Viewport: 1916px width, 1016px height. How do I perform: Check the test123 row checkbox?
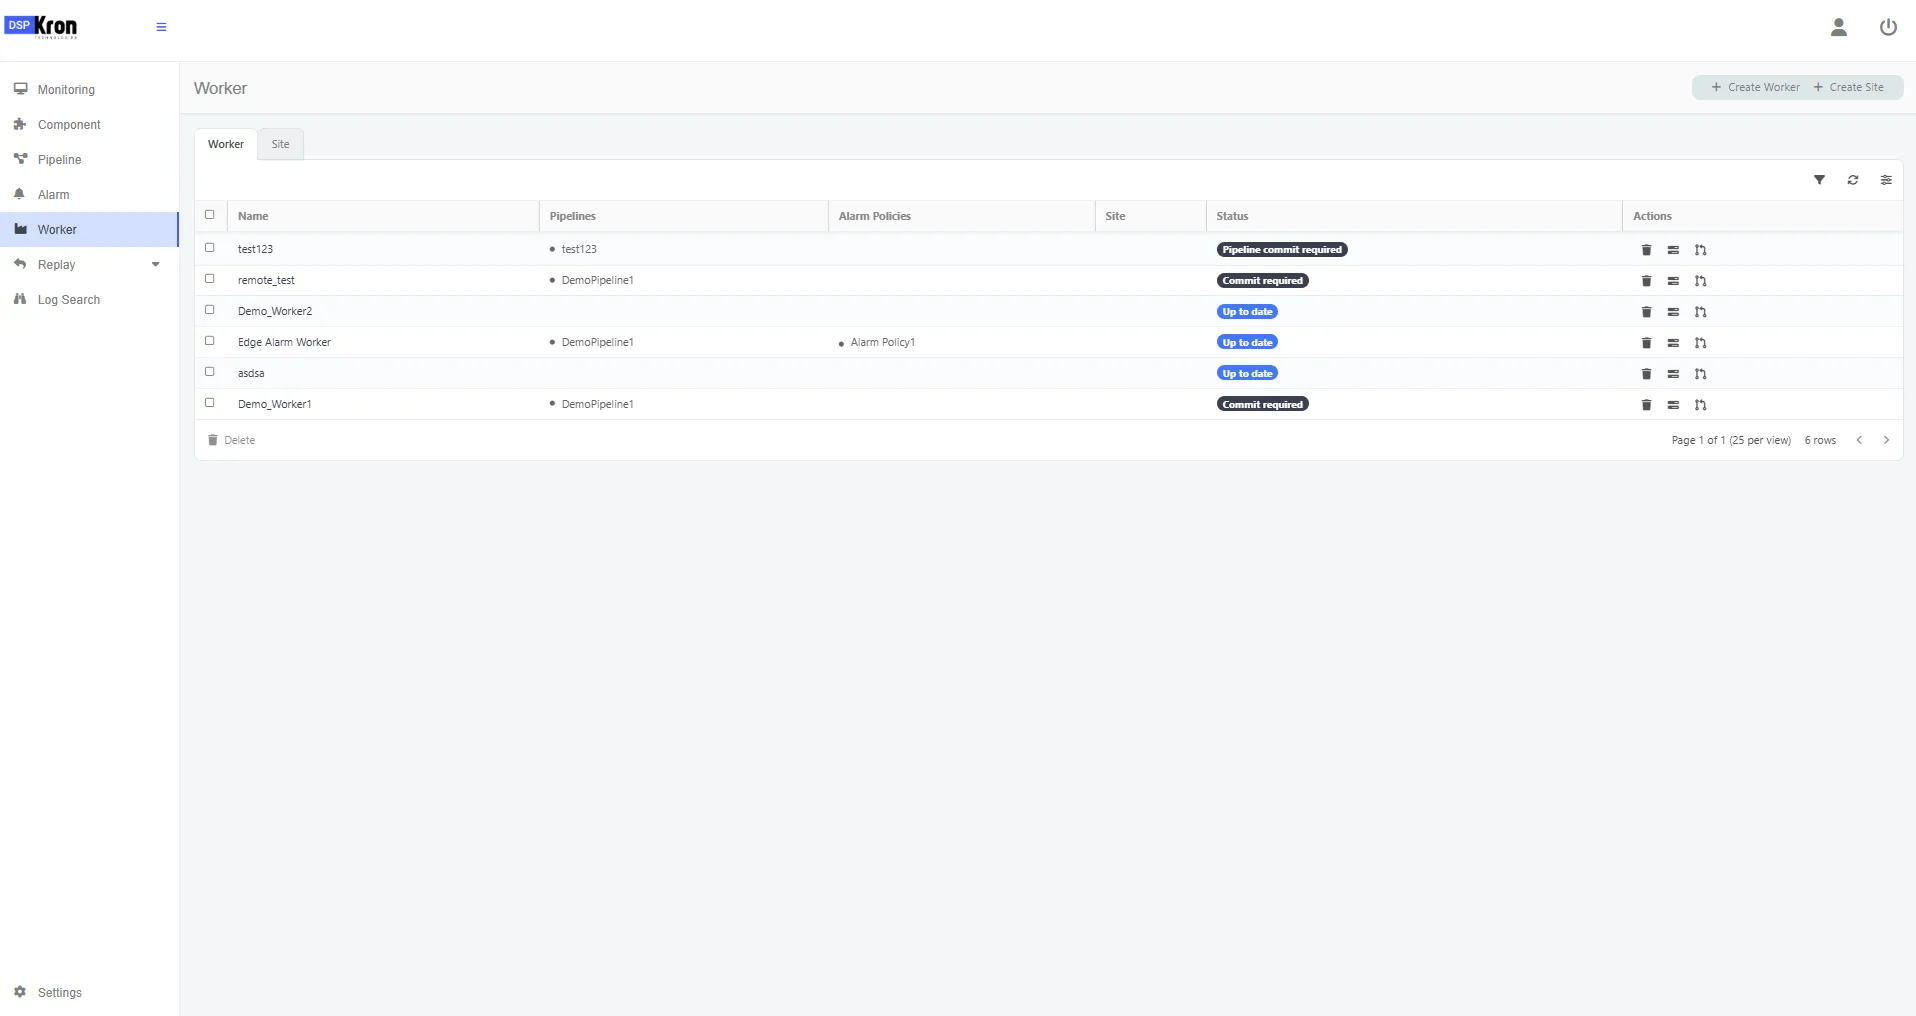(x=210, y=248)
